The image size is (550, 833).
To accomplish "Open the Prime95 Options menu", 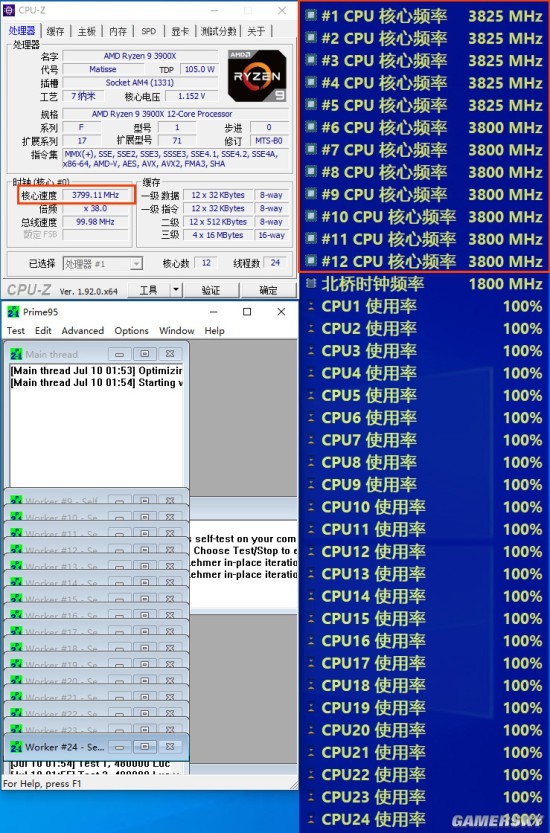I will (131, 330).
